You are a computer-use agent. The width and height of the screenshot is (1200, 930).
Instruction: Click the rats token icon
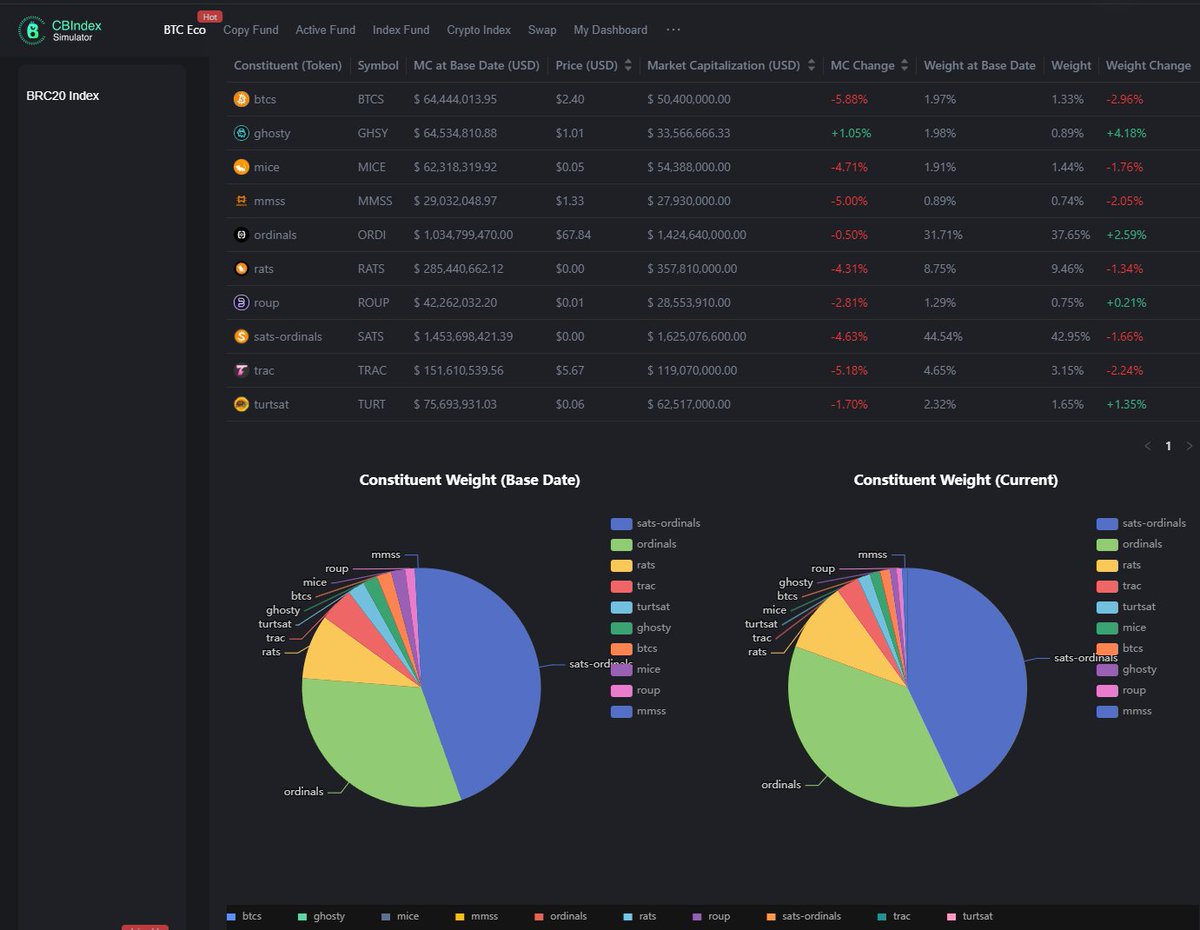click(241, 269)
